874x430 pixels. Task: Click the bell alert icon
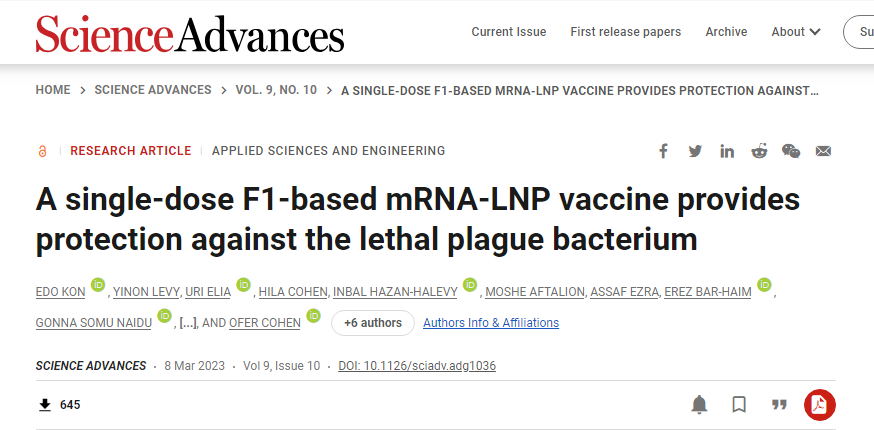point(700,404)
